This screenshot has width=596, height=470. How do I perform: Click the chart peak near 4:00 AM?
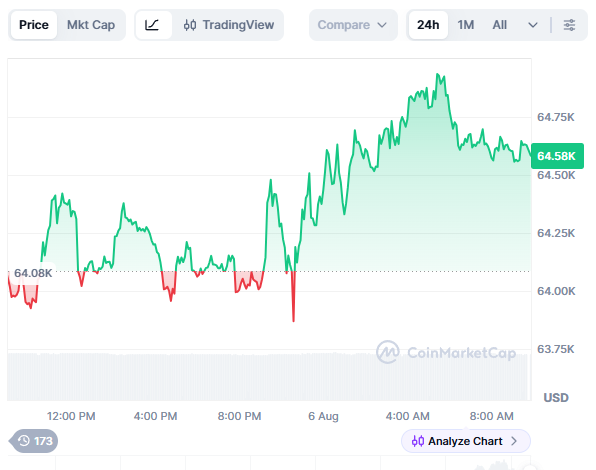click(438, 75)
